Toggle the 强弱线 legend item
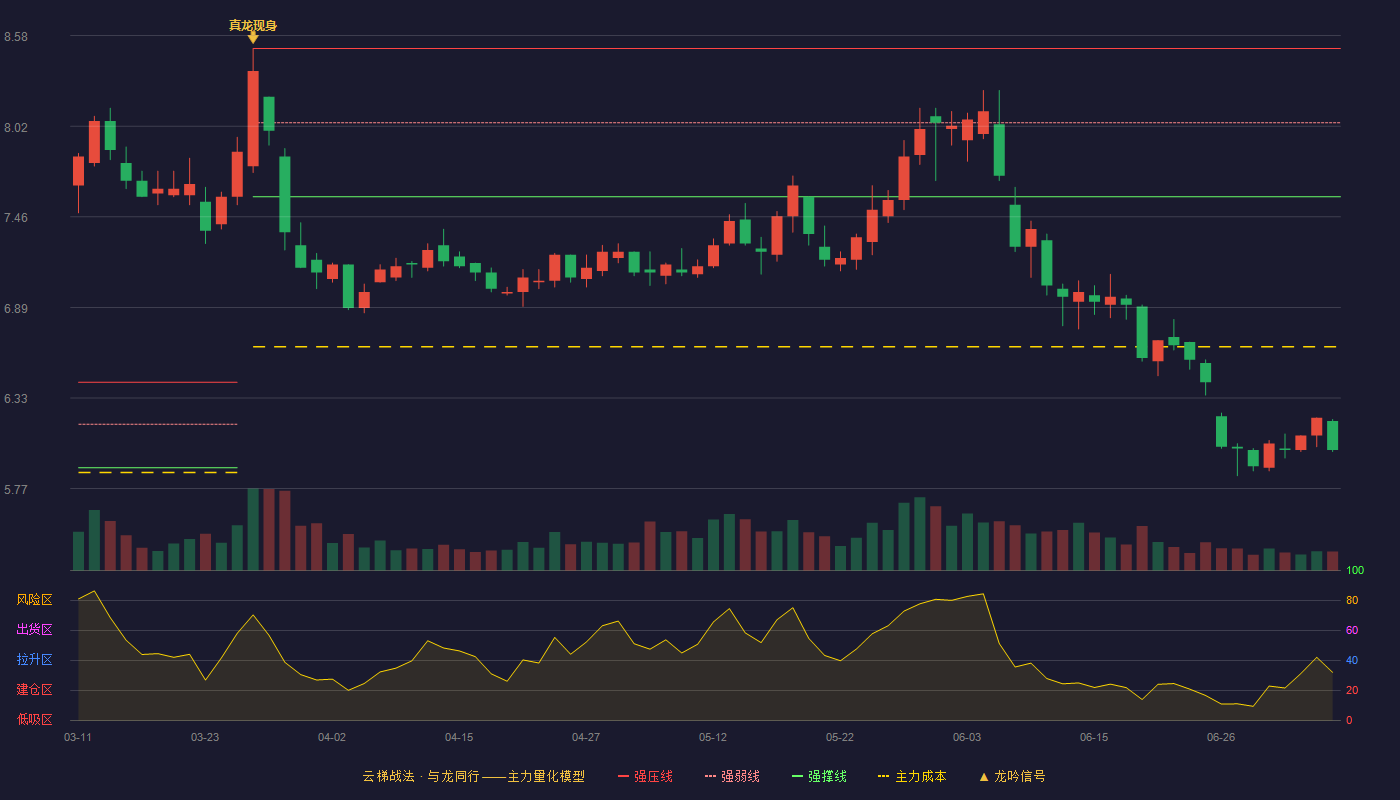Screen dimensions: 1400x800 coord(732,776)
